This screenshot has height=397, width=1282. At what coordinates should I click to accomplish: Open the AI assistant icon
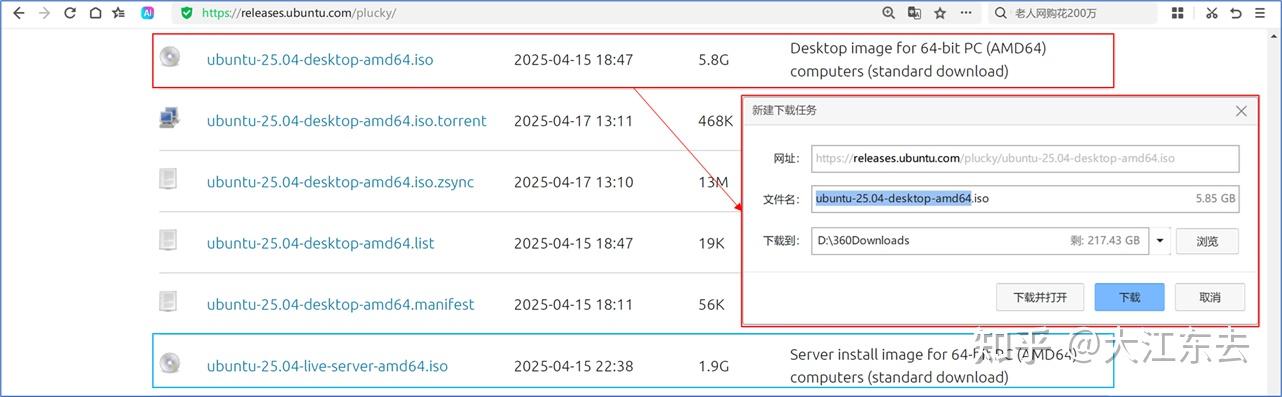pyautogui.click(x=148, y=13)
